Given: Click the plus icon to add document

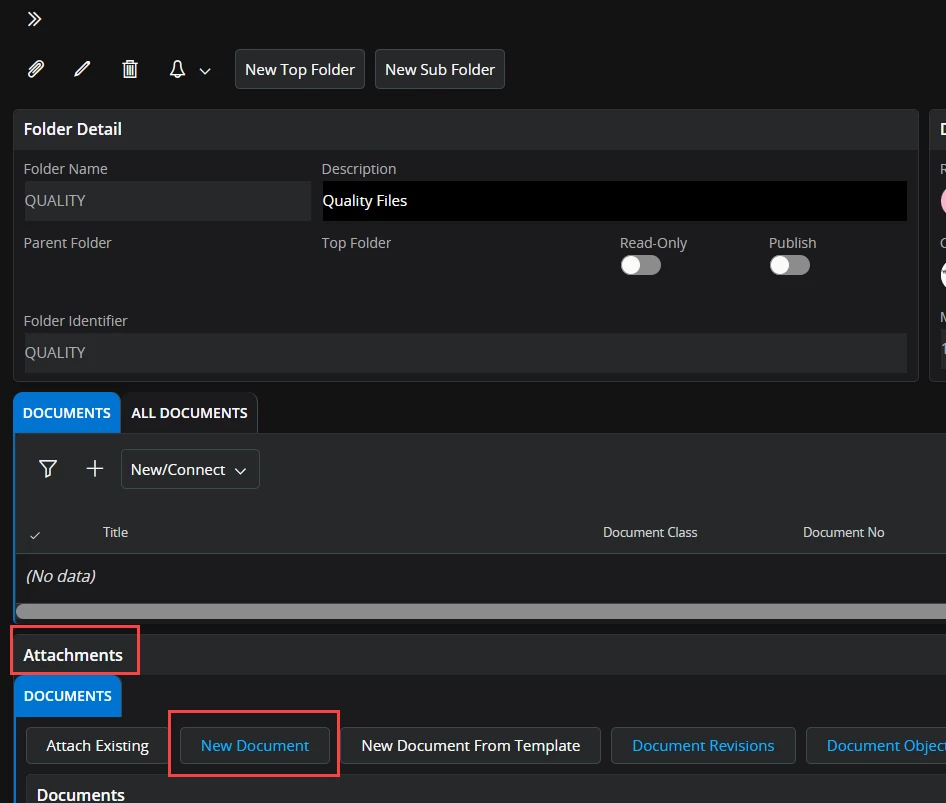Looking at the screenshot, I should tap(95, 469).
